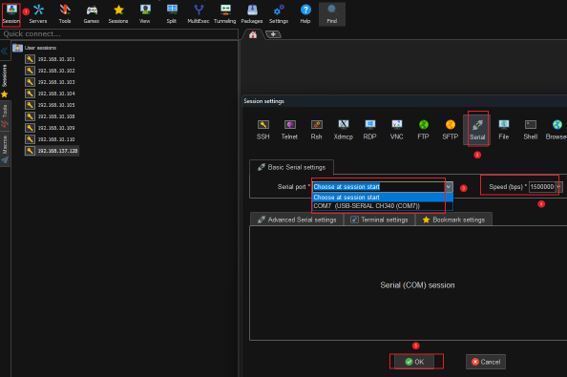Open the Help toolbar icon
567x377 pixels.
click(305, 14)
